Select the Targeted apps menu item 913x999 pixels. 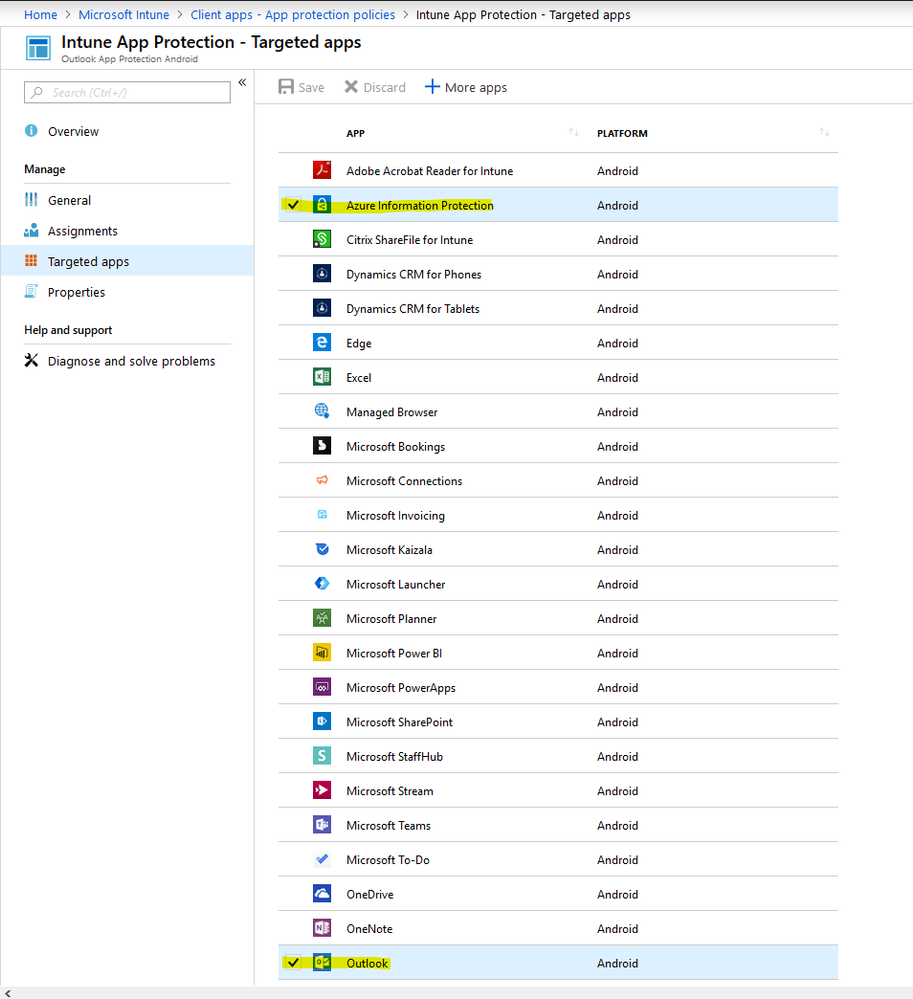click(127, 261)
